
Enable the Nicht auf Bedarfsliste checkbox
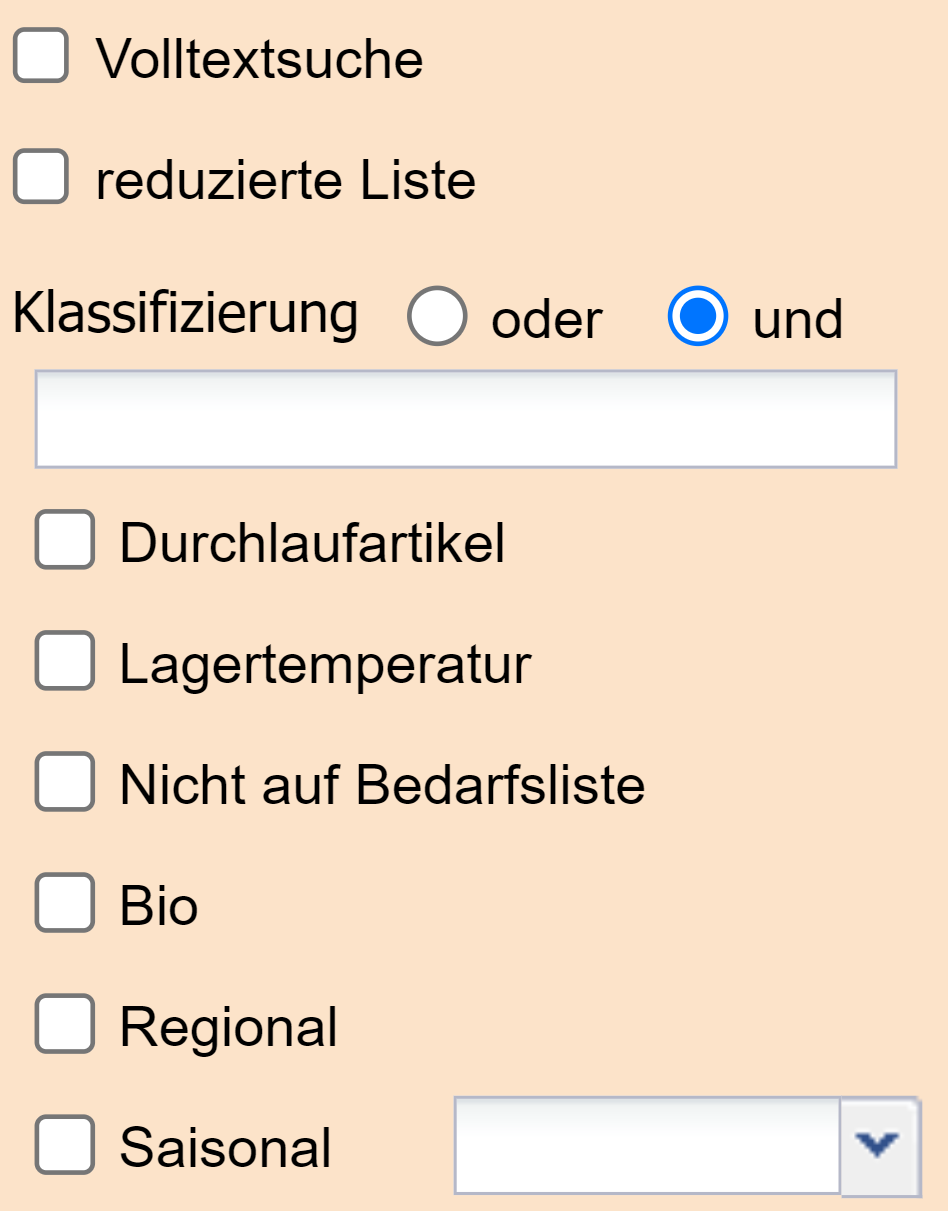tap(65, 782)
